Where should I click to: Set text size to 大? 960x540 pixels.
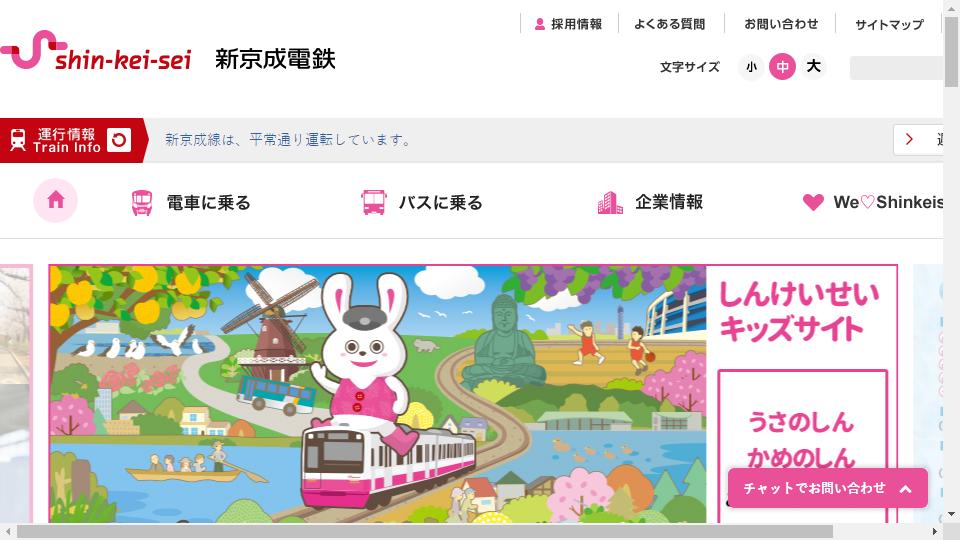coord(813,67)
